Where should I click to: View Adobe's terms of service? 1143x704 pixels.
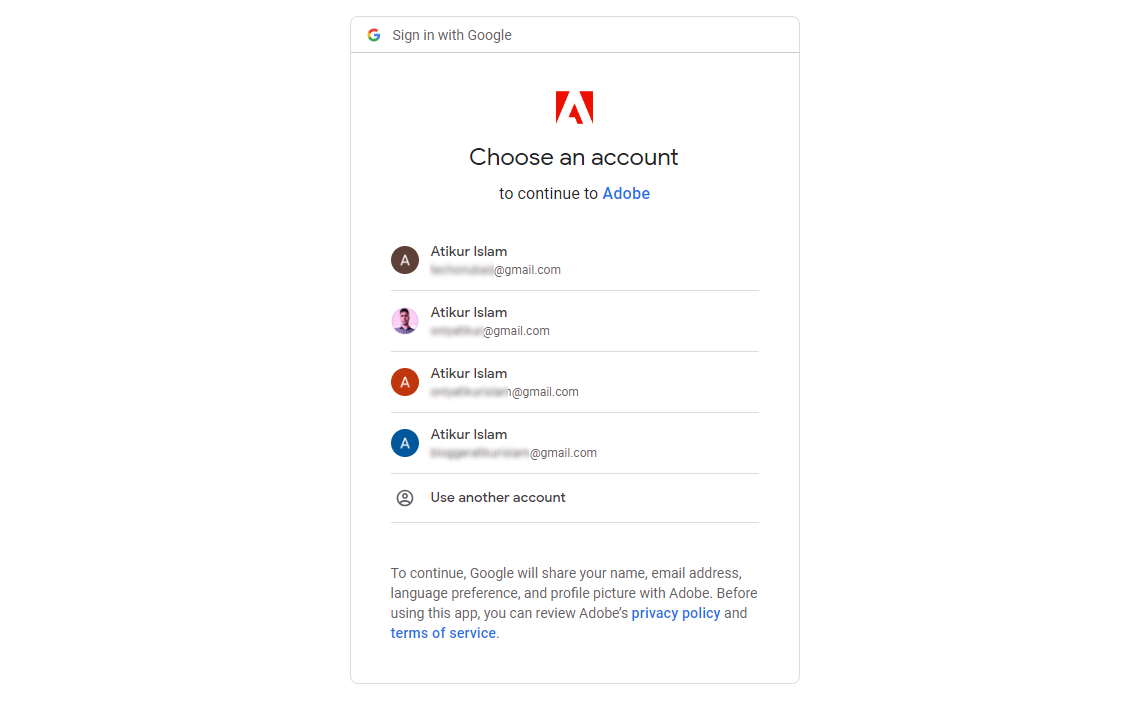442,632
